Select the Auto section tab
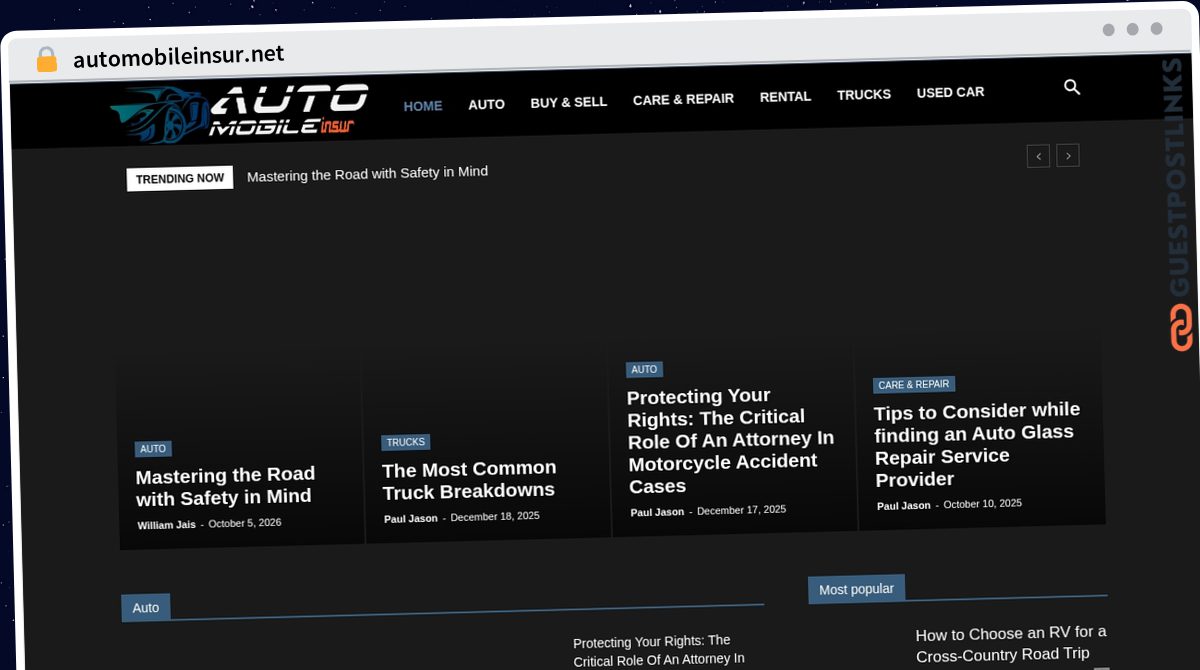Viewport: 1200px width, 670px height. coord(146,608)
